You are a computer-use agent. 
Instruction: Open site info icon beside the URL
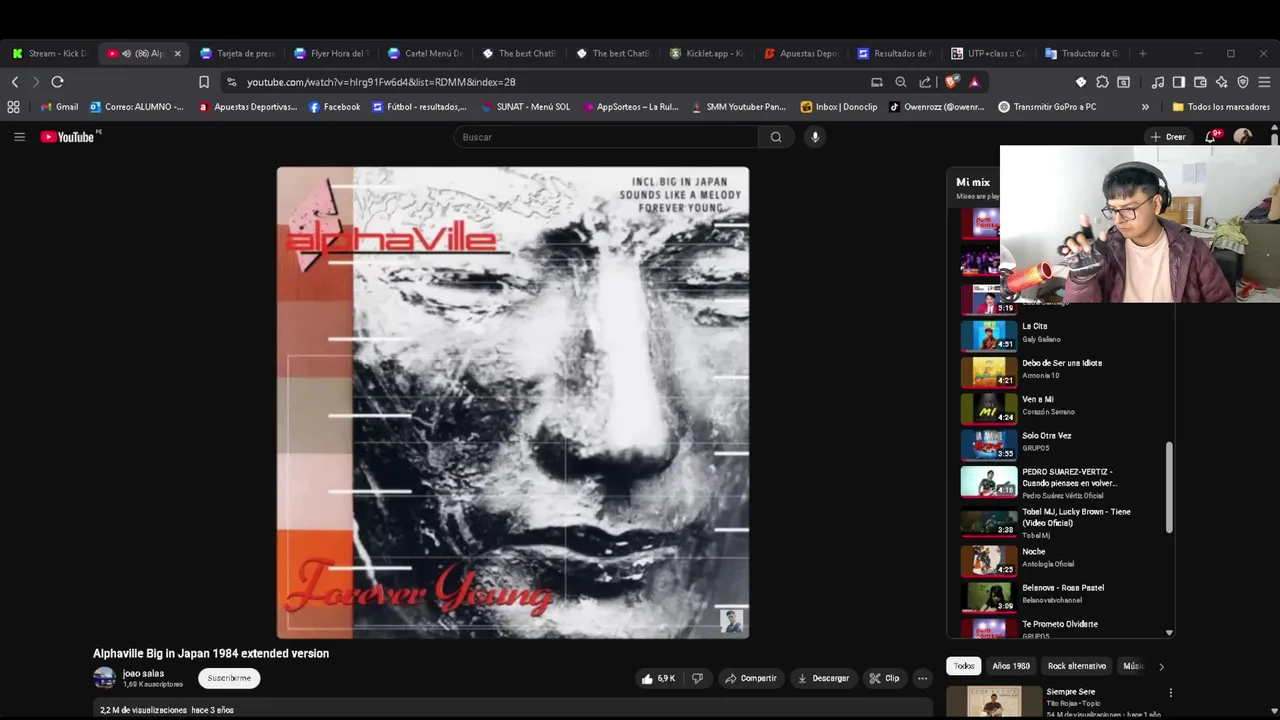click(232, 82)
